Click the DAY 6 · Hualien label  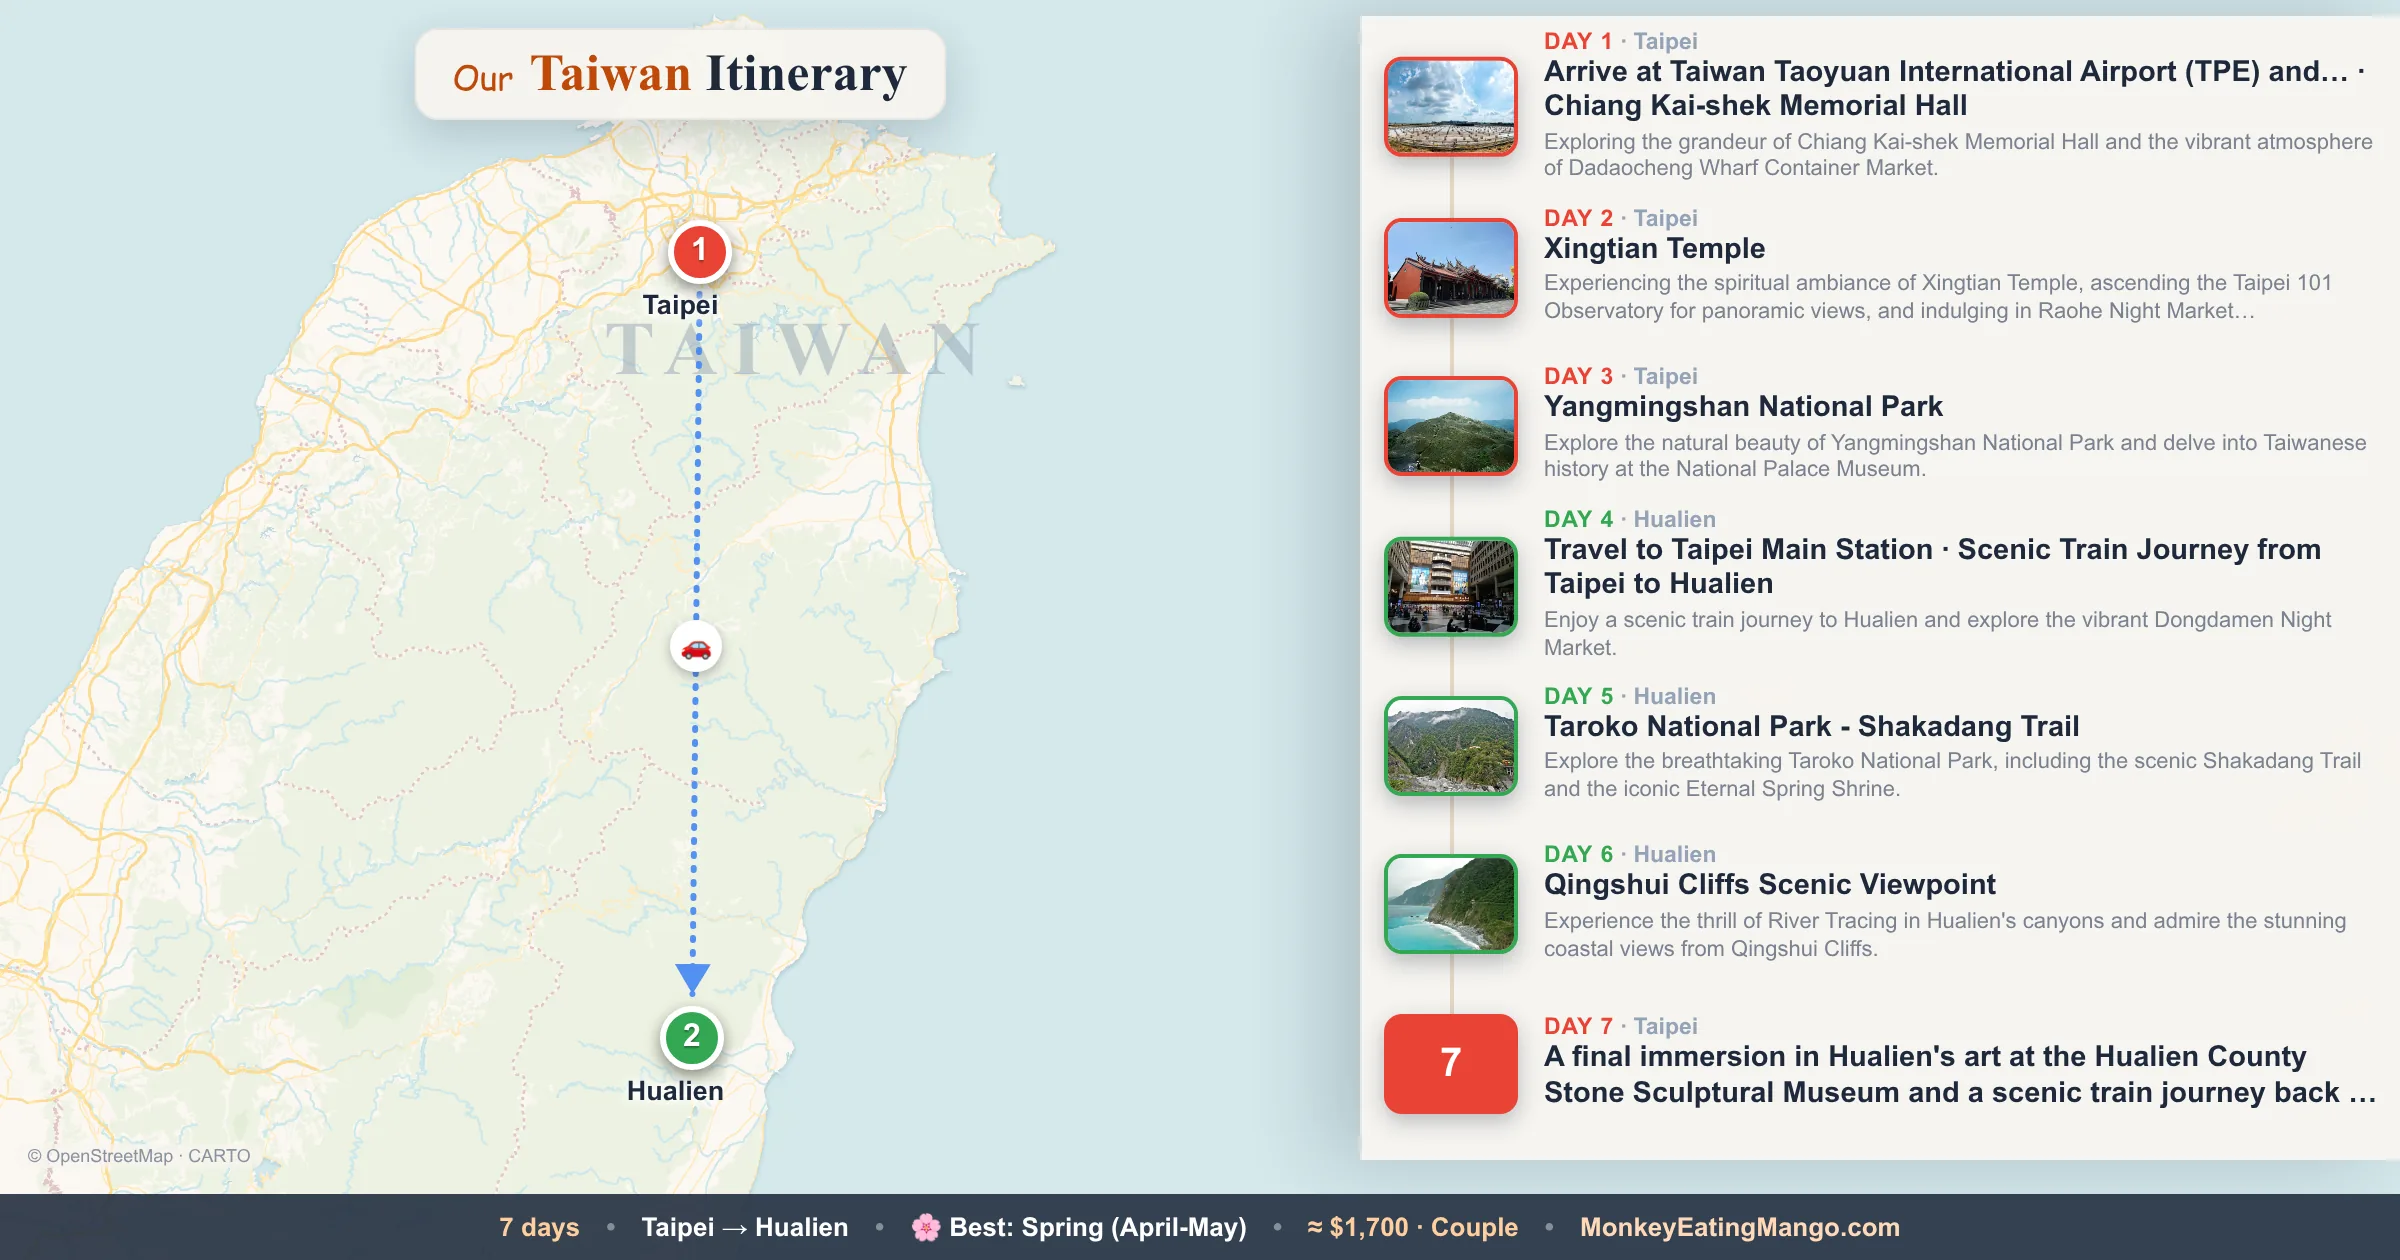(x=1629, y=854)
